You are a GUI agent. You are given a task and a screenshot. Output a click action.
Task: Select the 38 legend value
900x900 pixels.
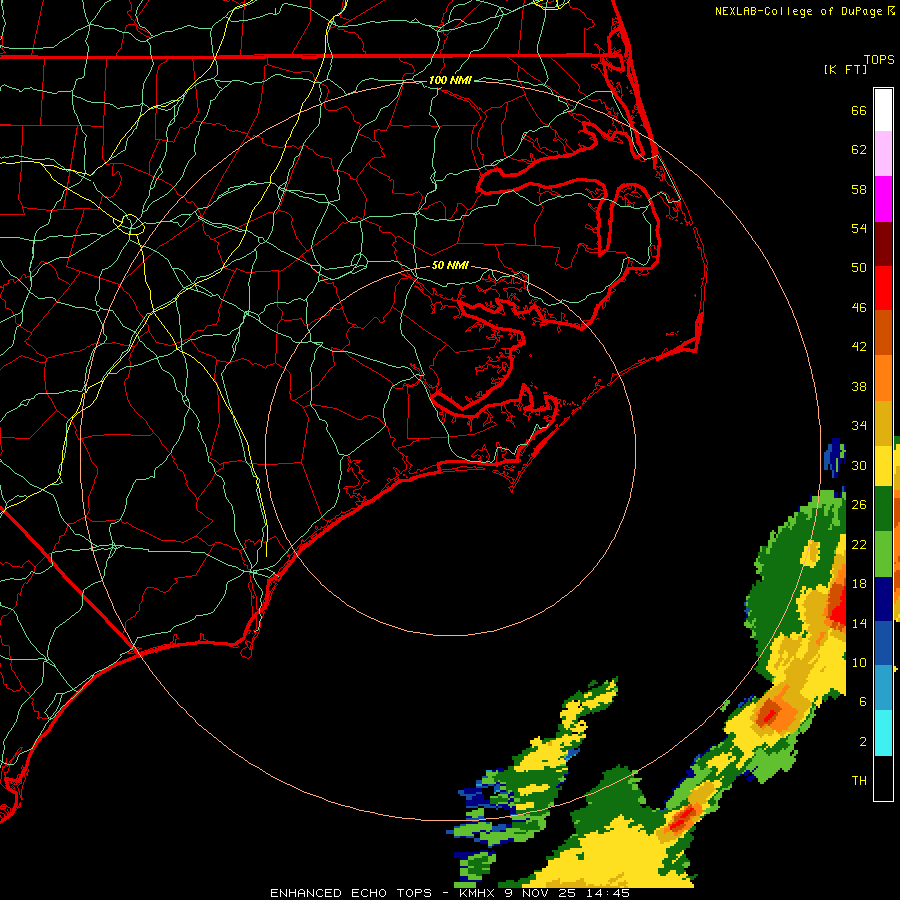[859, 386]
